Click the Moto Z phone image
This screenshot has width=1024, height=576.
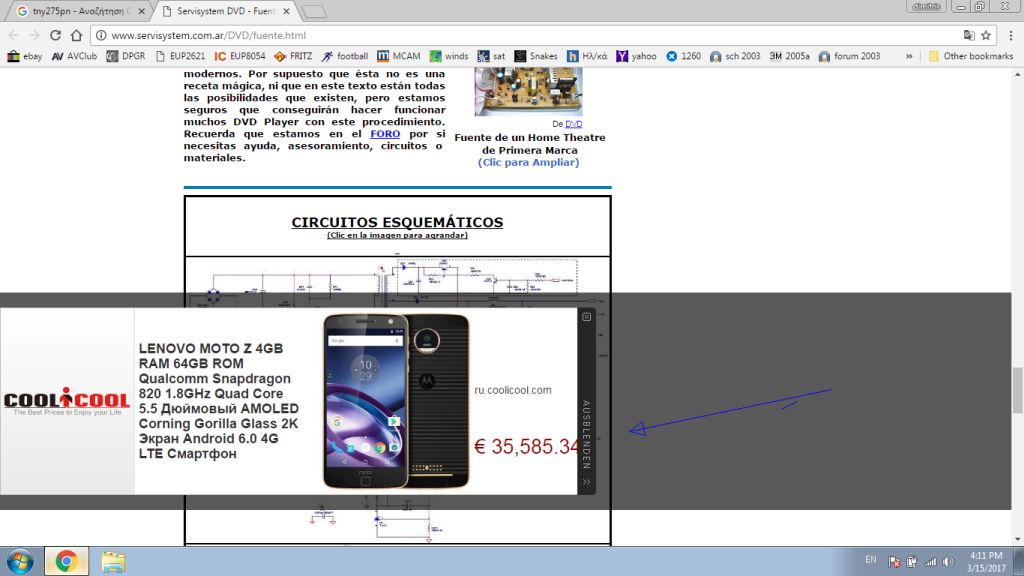[396, 401]
